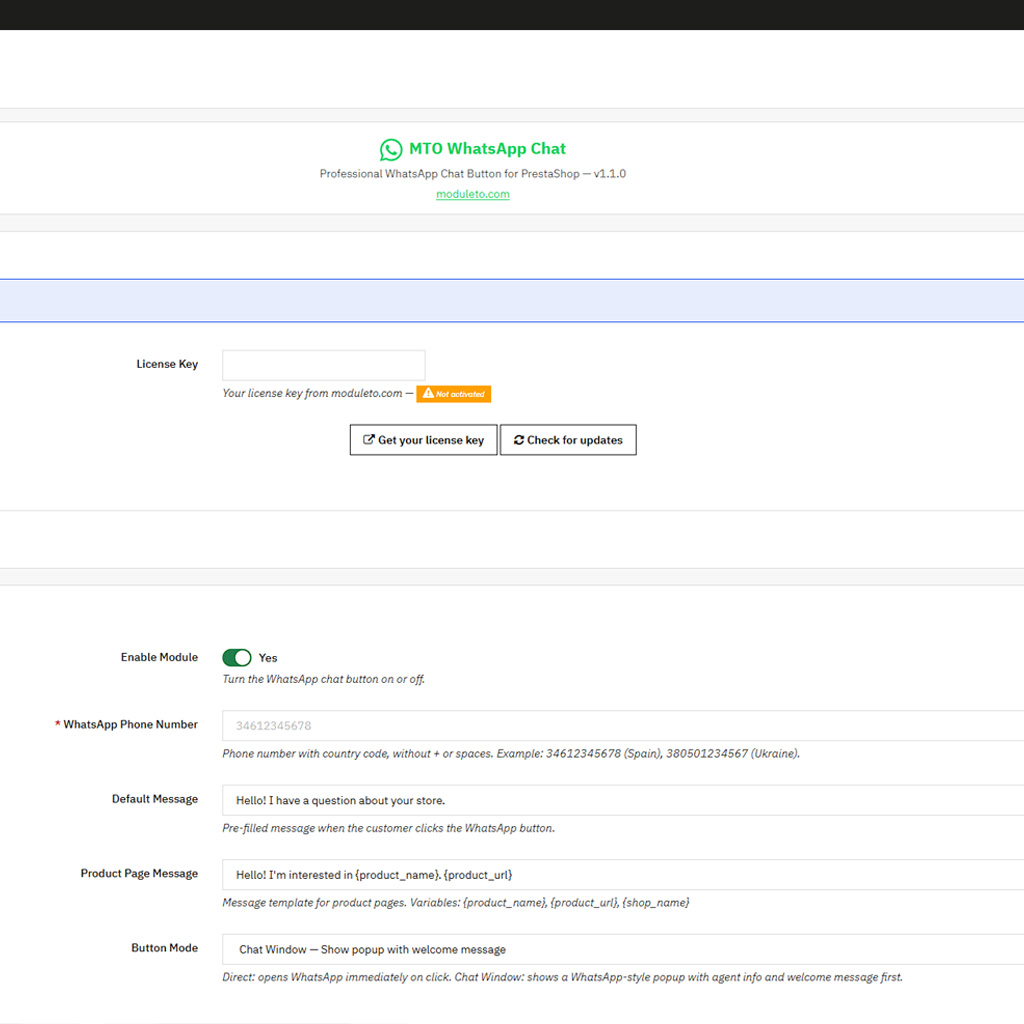Open the Button Mode dropdown
Screen dimensions: 1024x1024
pos(622,949)
